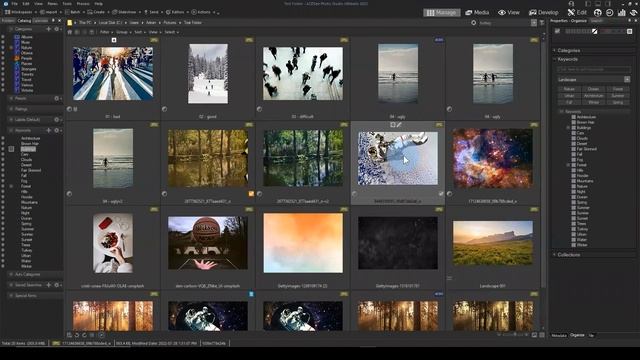
Task: Click the Import toolbar button
Action: coord(49,12)
